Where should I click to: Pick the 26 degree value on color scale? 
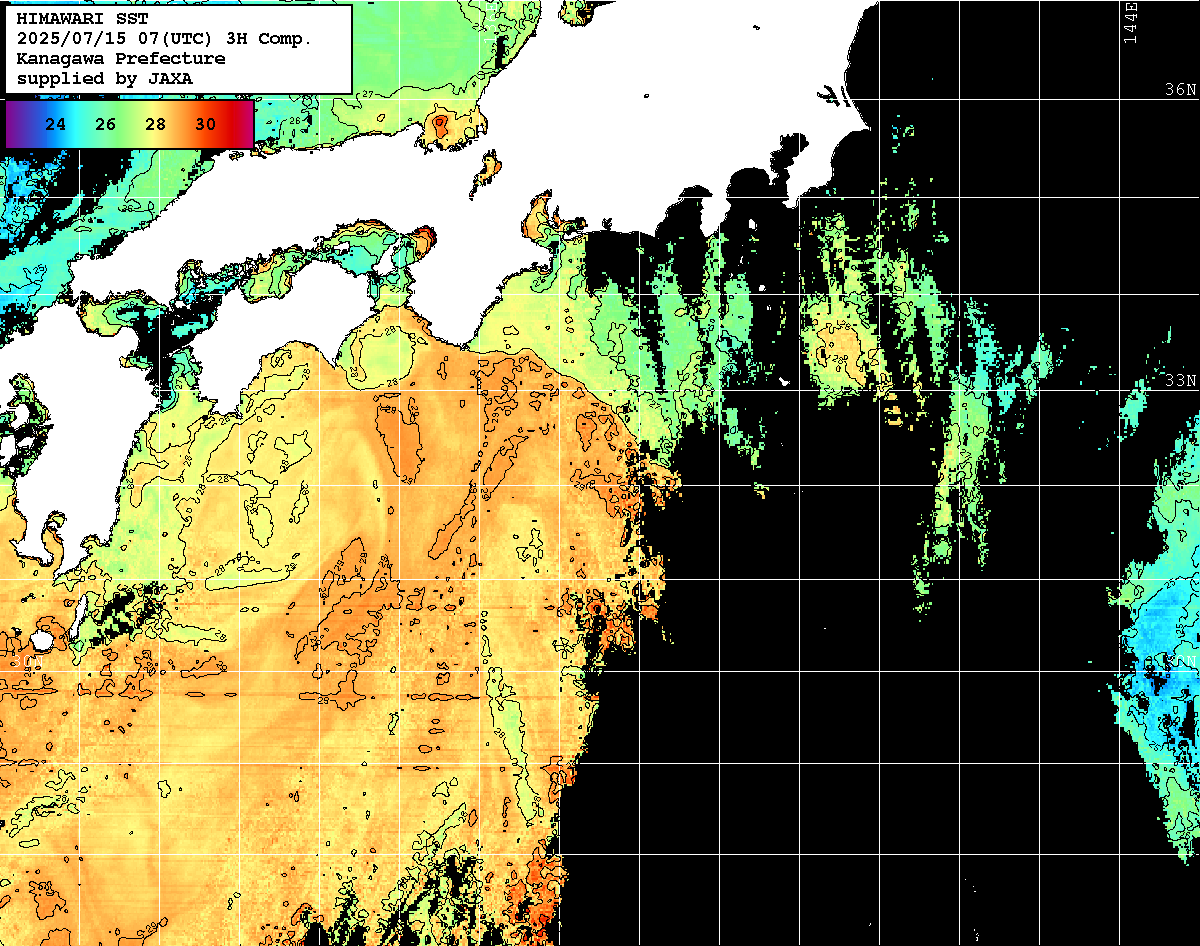click(106, 125)
